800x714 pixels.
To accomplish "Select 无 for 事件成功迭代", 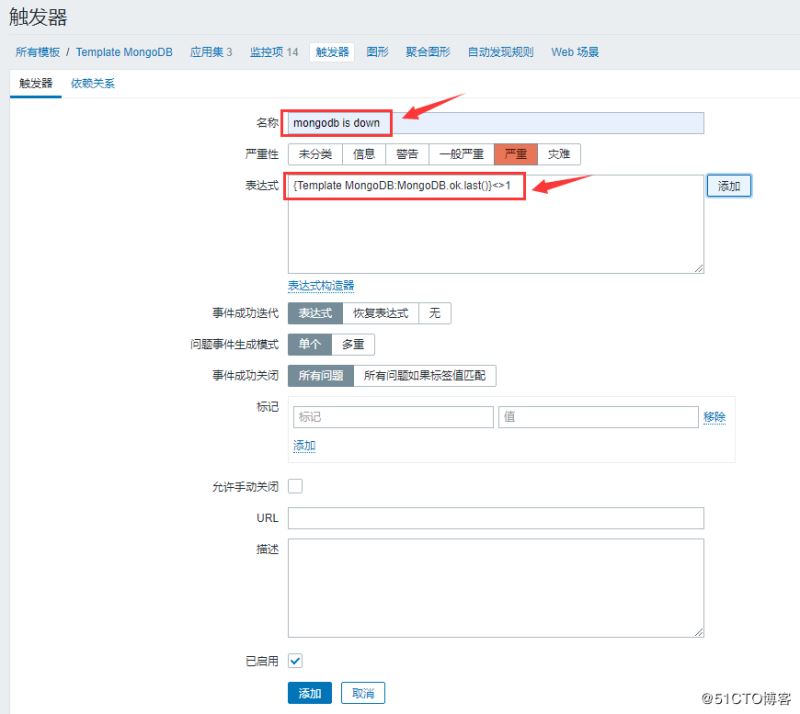I will pos(435,312).
